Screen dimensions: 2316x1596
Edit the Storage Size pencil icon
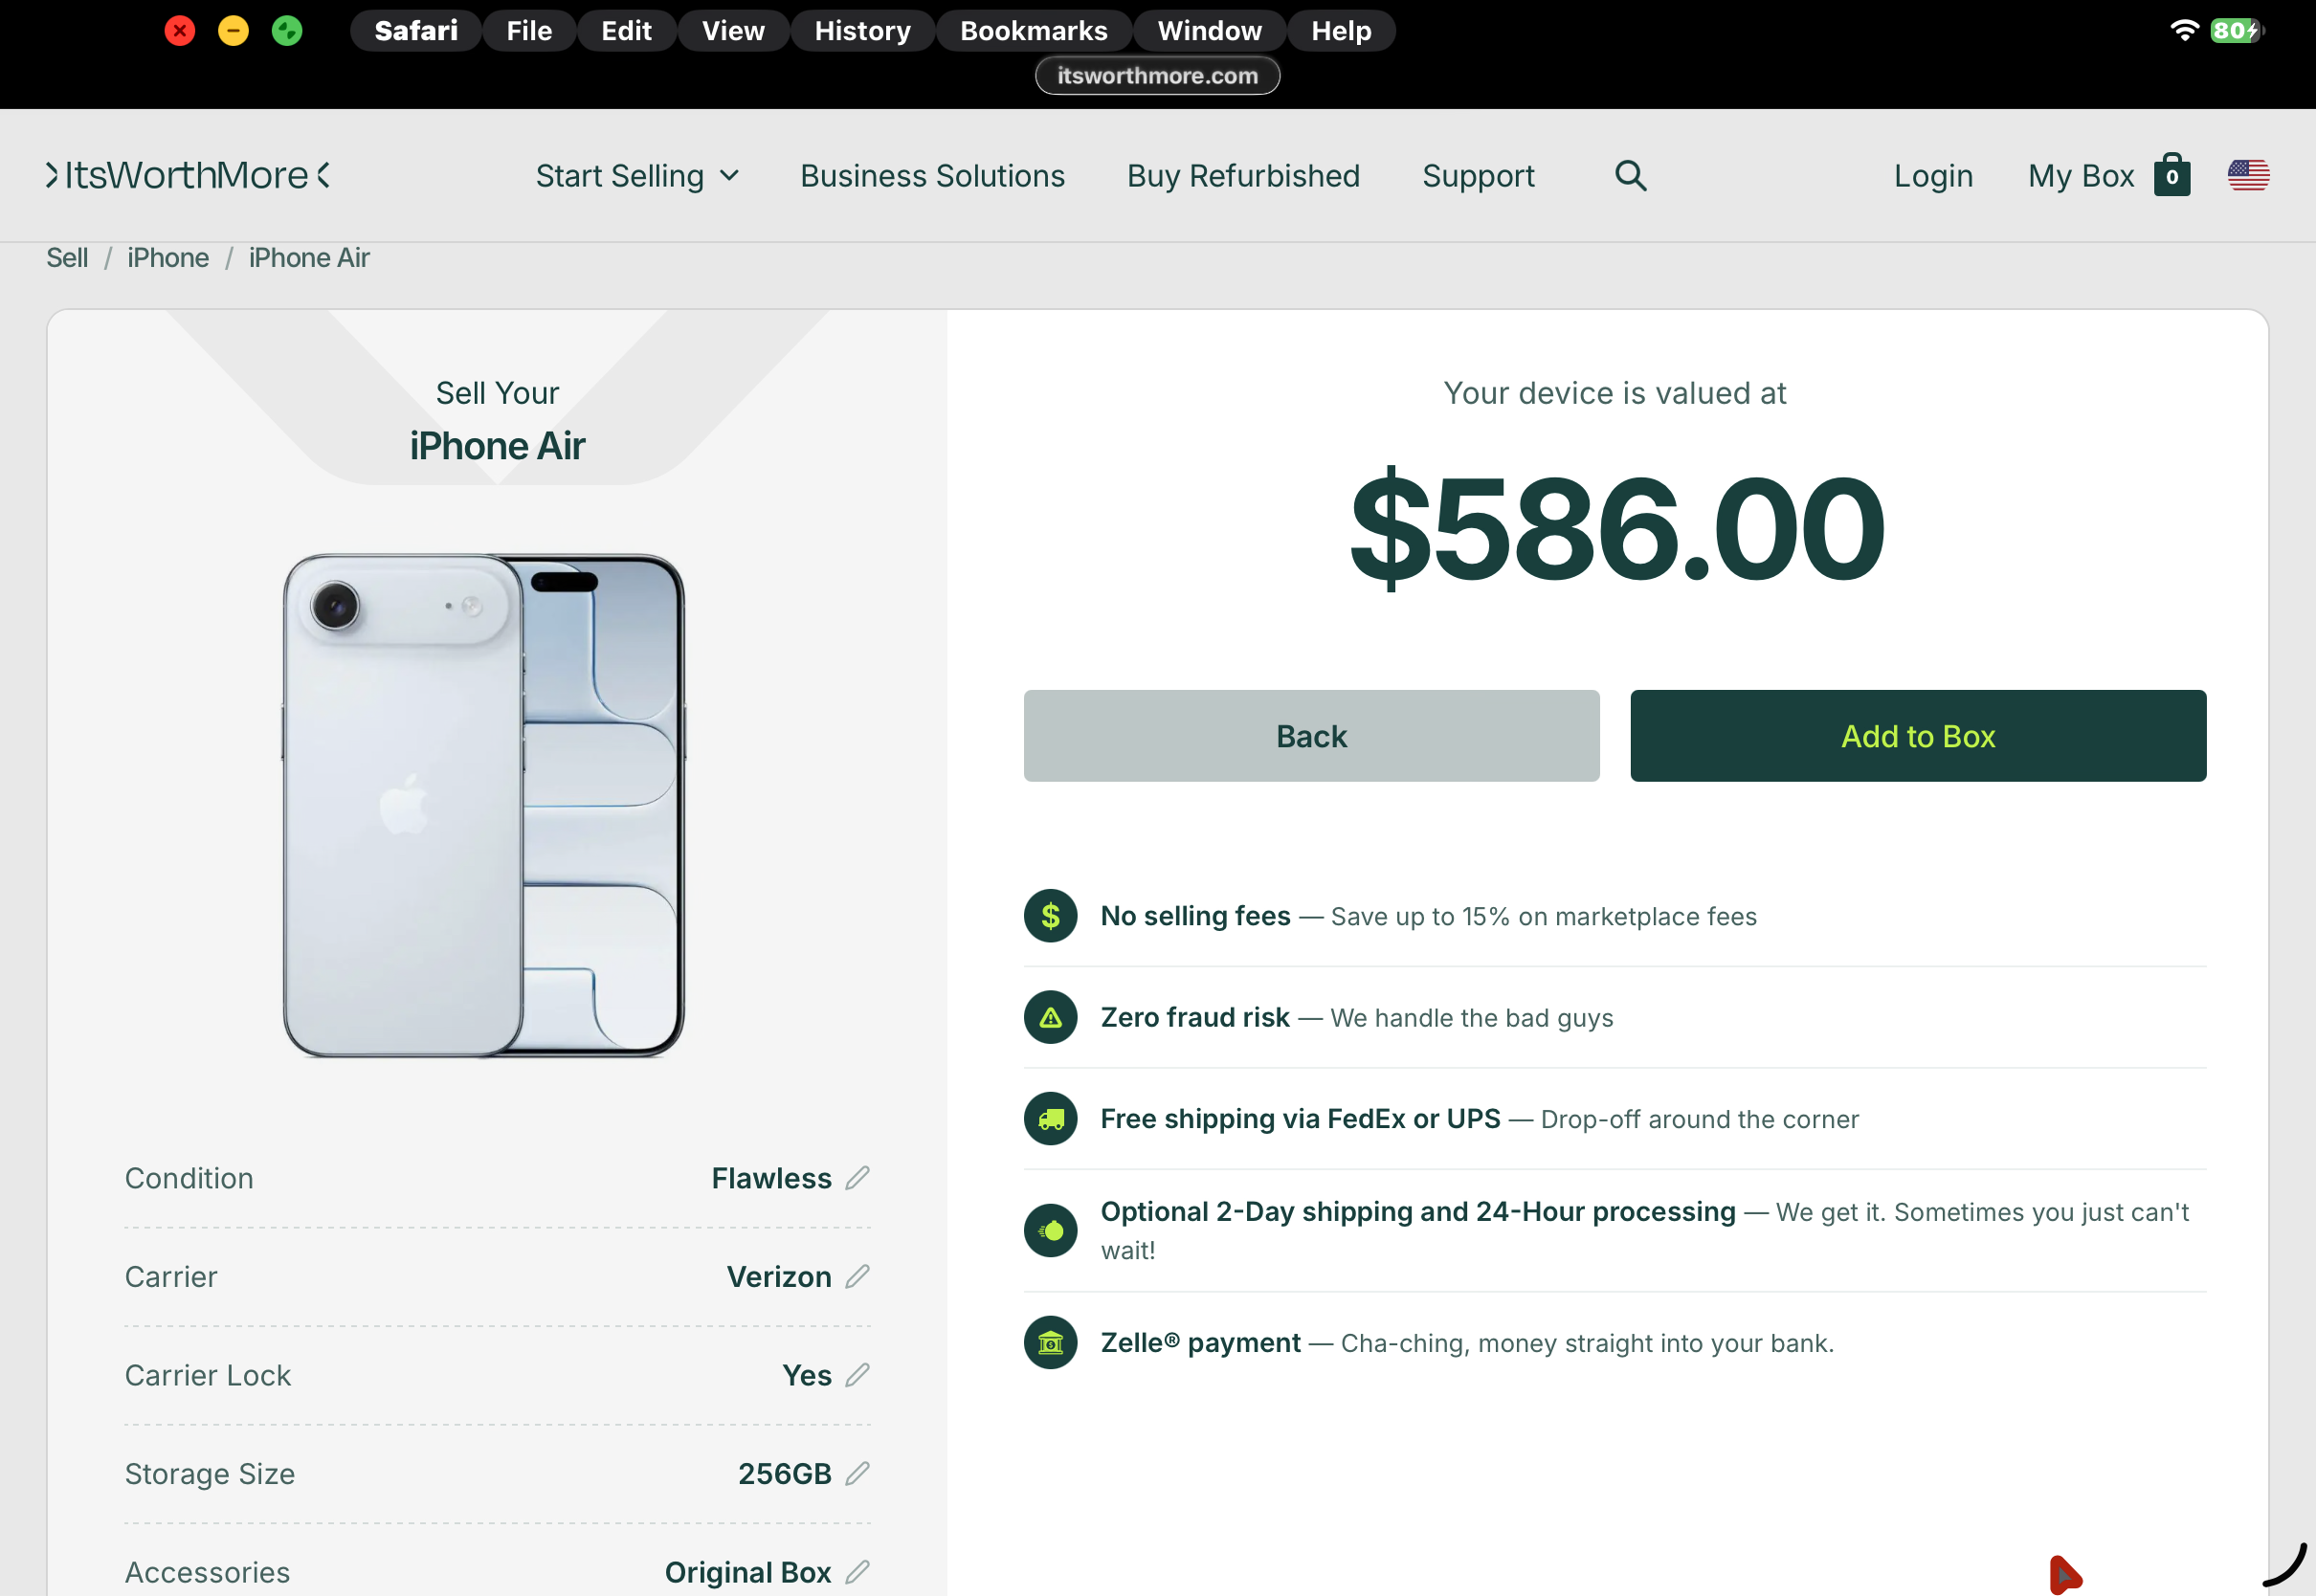pos(857,1474)
